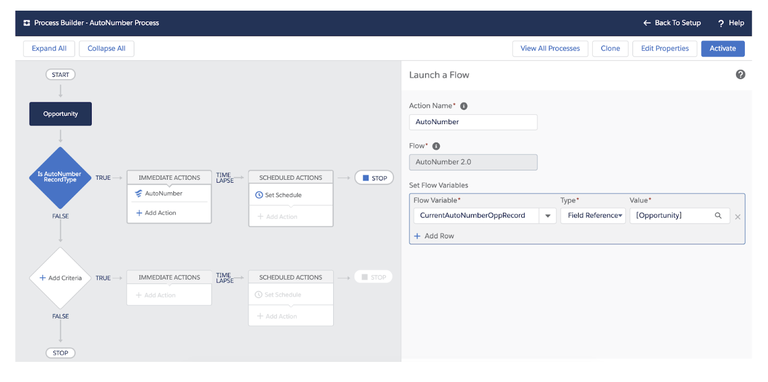
Task: Select the Is AutoNumber RecordType criteria diamond
Action: point(60,178)
